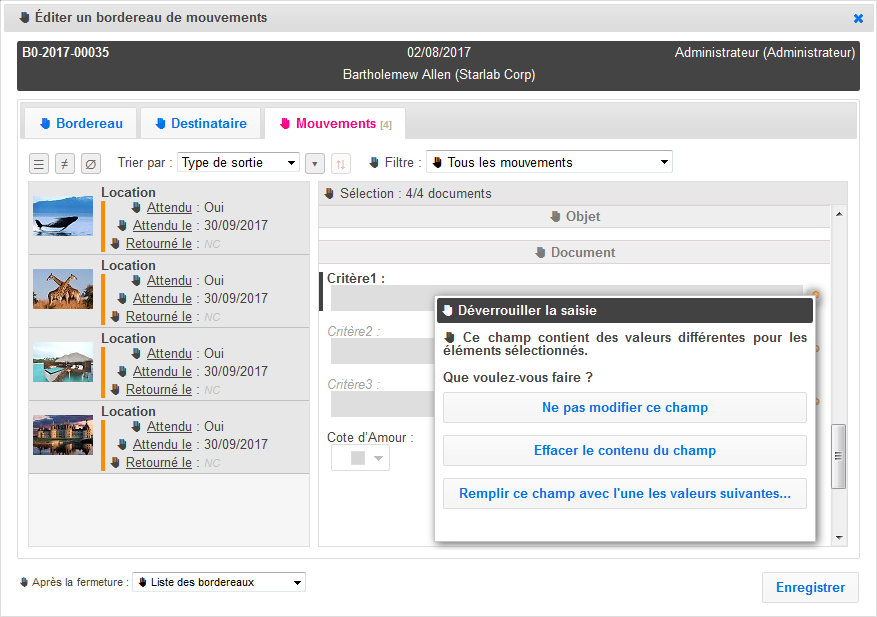Image resolution: width=877 pixels, height=617 pixels.
Task: Toggle descending sort arrow button
Action: coord(315,163)
